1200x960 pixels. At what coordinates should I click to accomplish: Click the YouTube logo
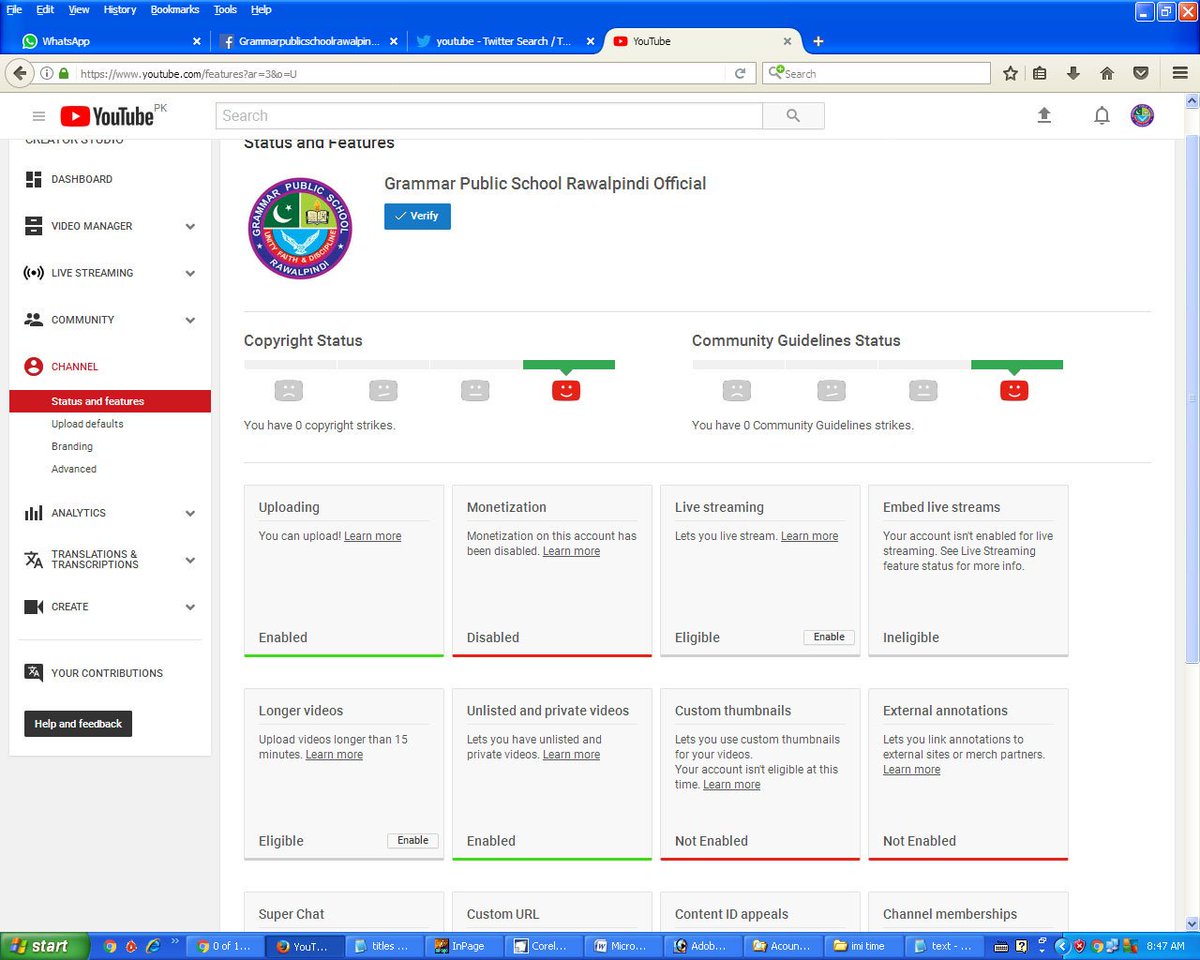point(107,116)
